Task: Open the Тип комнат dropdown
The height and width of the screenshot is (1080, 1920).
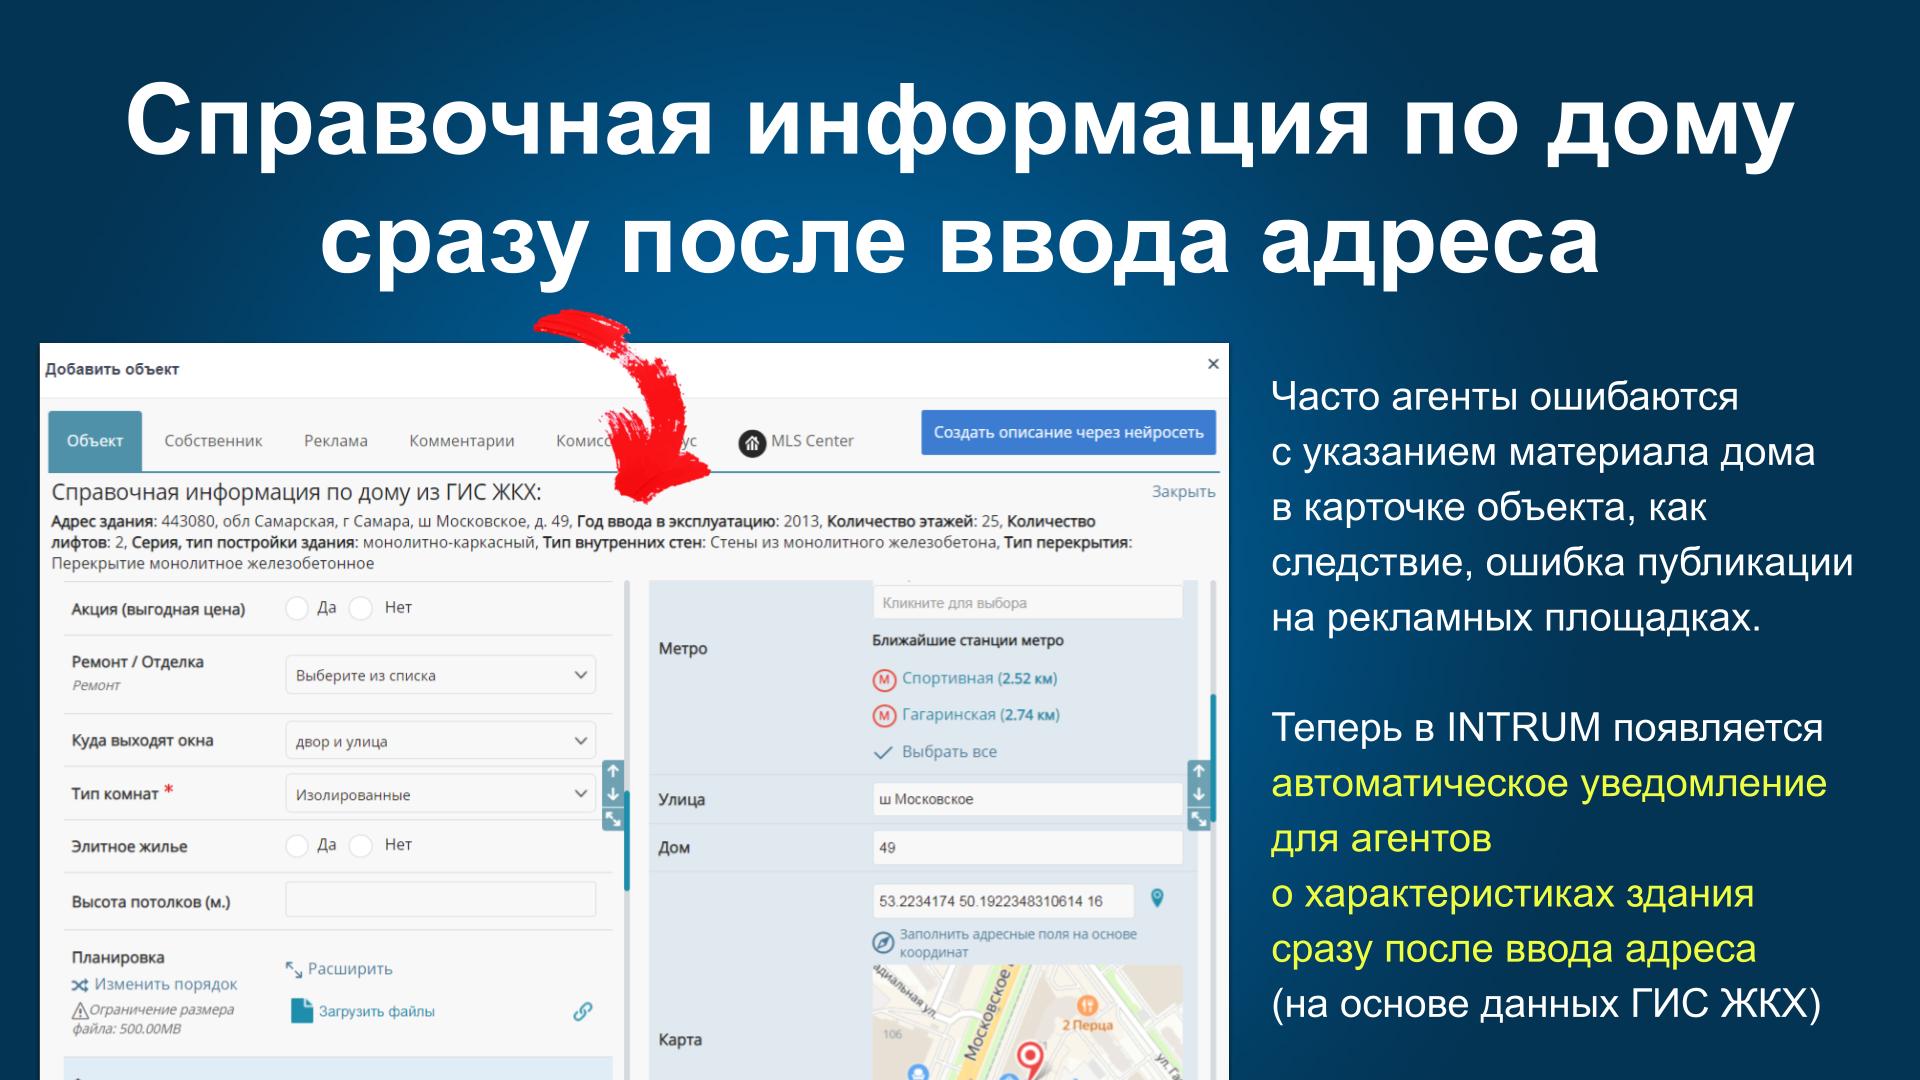Action: click(440, 794)
